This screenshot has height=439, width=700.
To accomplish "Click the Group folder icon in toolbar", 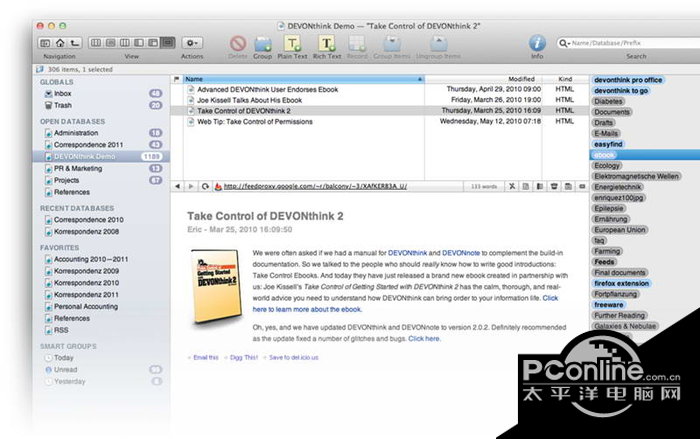I will [x=263, y=44].
